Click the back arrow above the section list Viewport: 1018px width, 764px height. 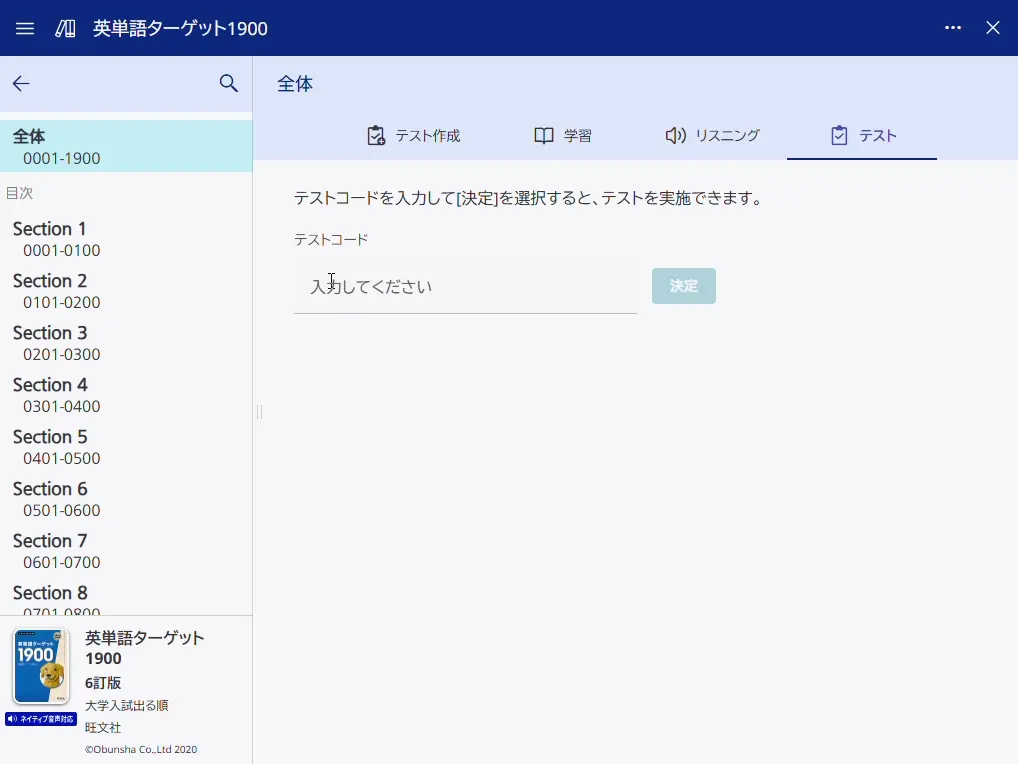click(x=20, y=84)
